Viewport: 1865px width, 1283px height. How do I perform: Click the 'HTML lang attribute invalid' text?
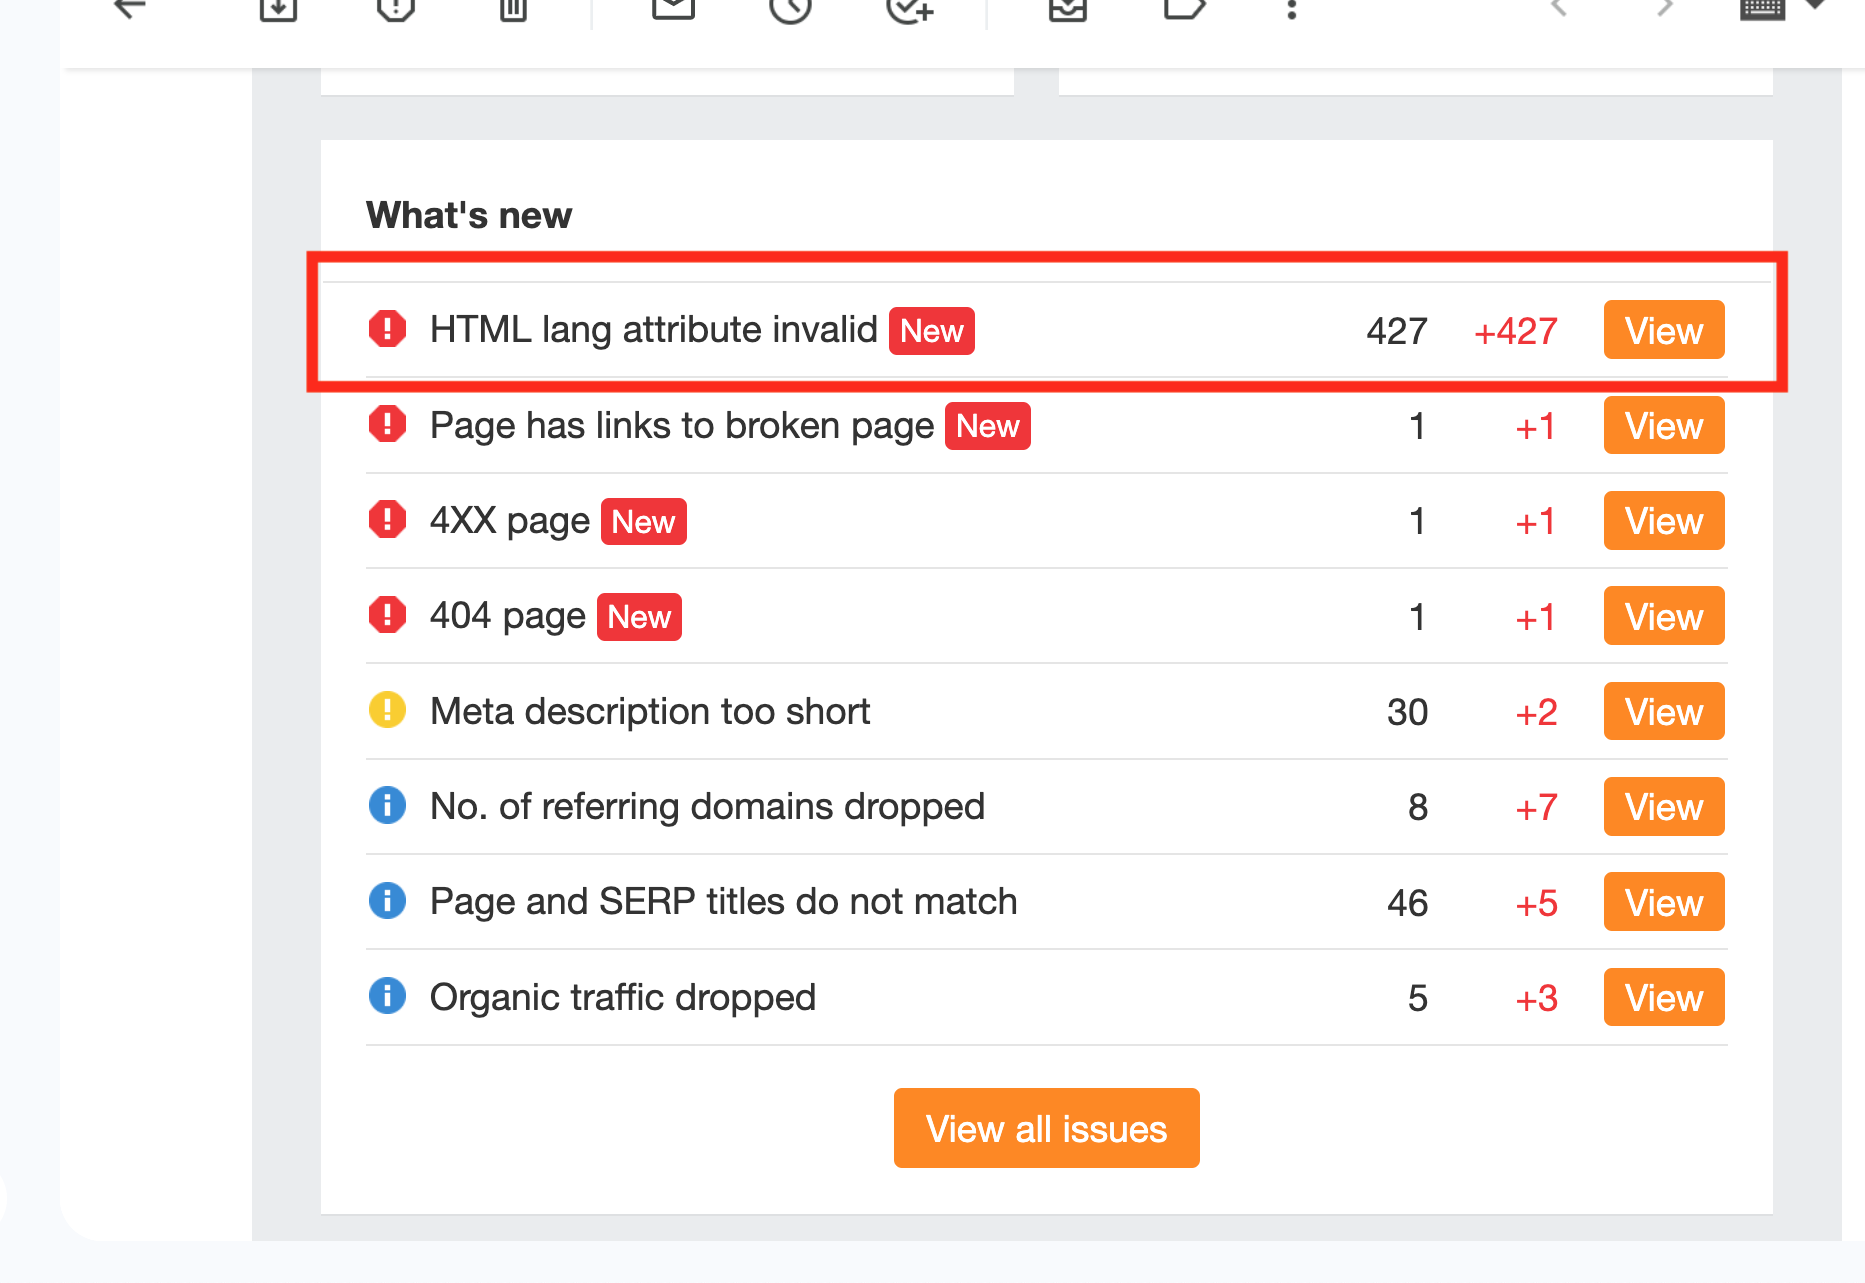pyautogui.click(x=654, y=330)
